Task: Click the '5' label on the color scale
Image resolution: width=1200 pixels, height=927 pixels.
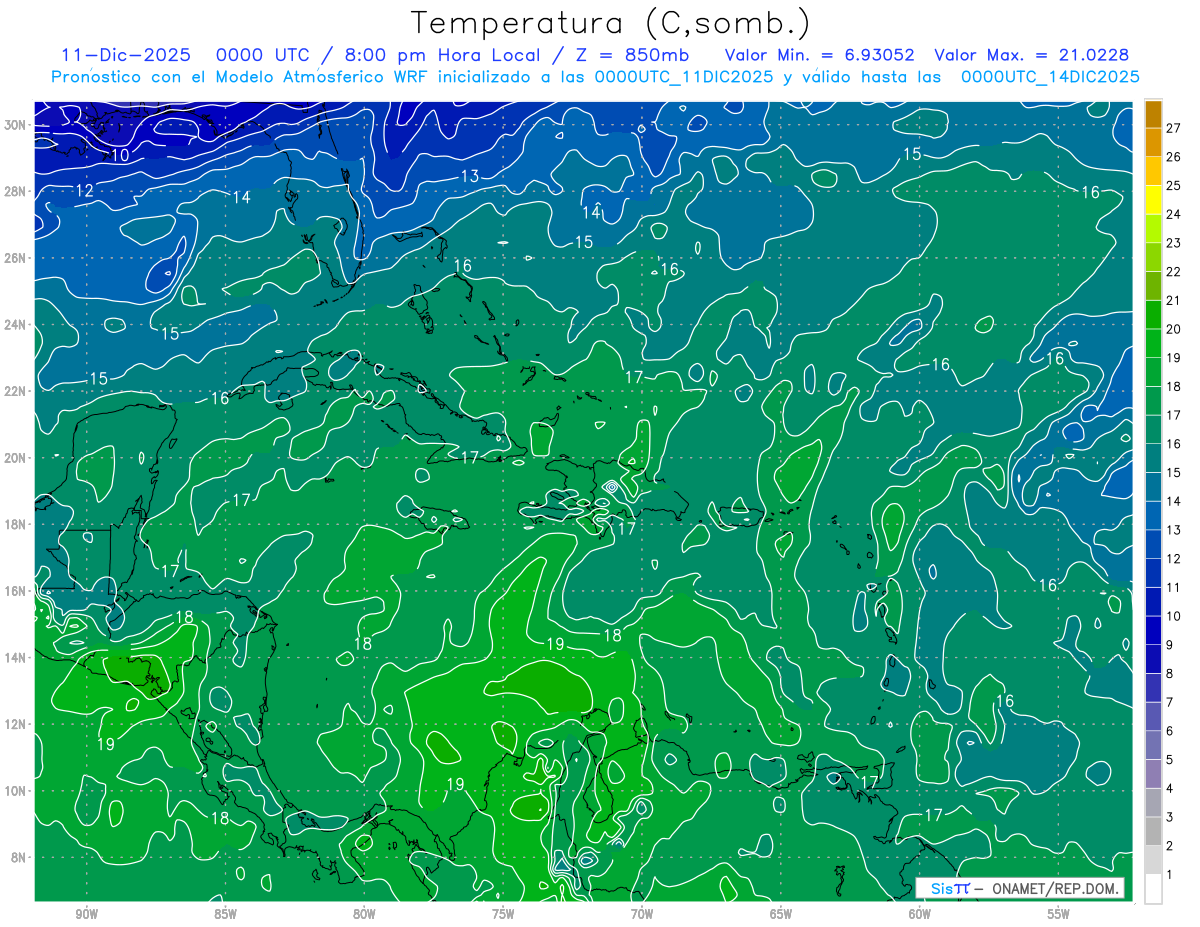Action: click(x=1170, y=760)
